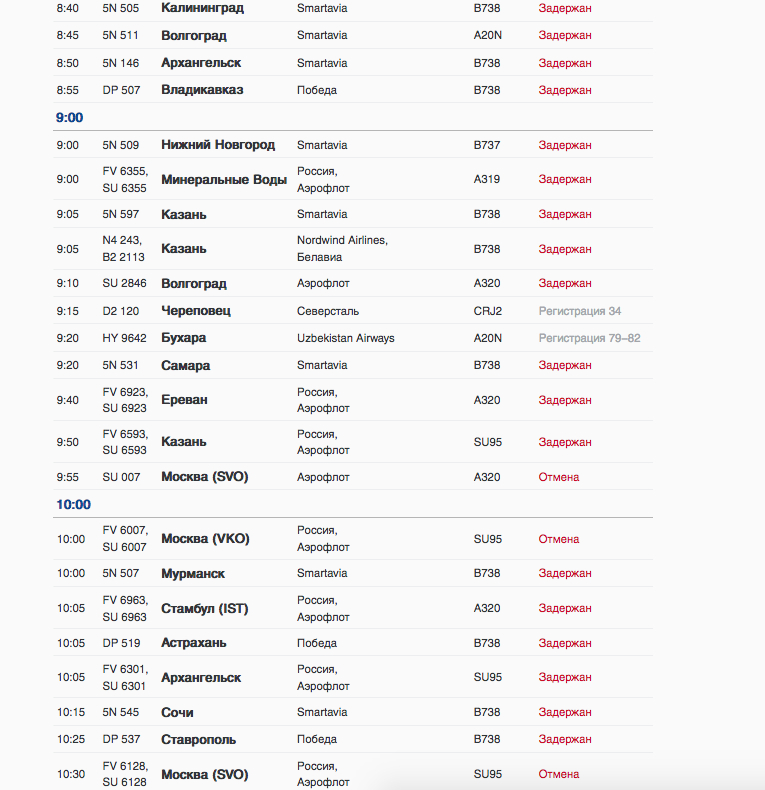765x790 pixels.
Task: Click the Регистрация 79–82 status
Action: 589,338
